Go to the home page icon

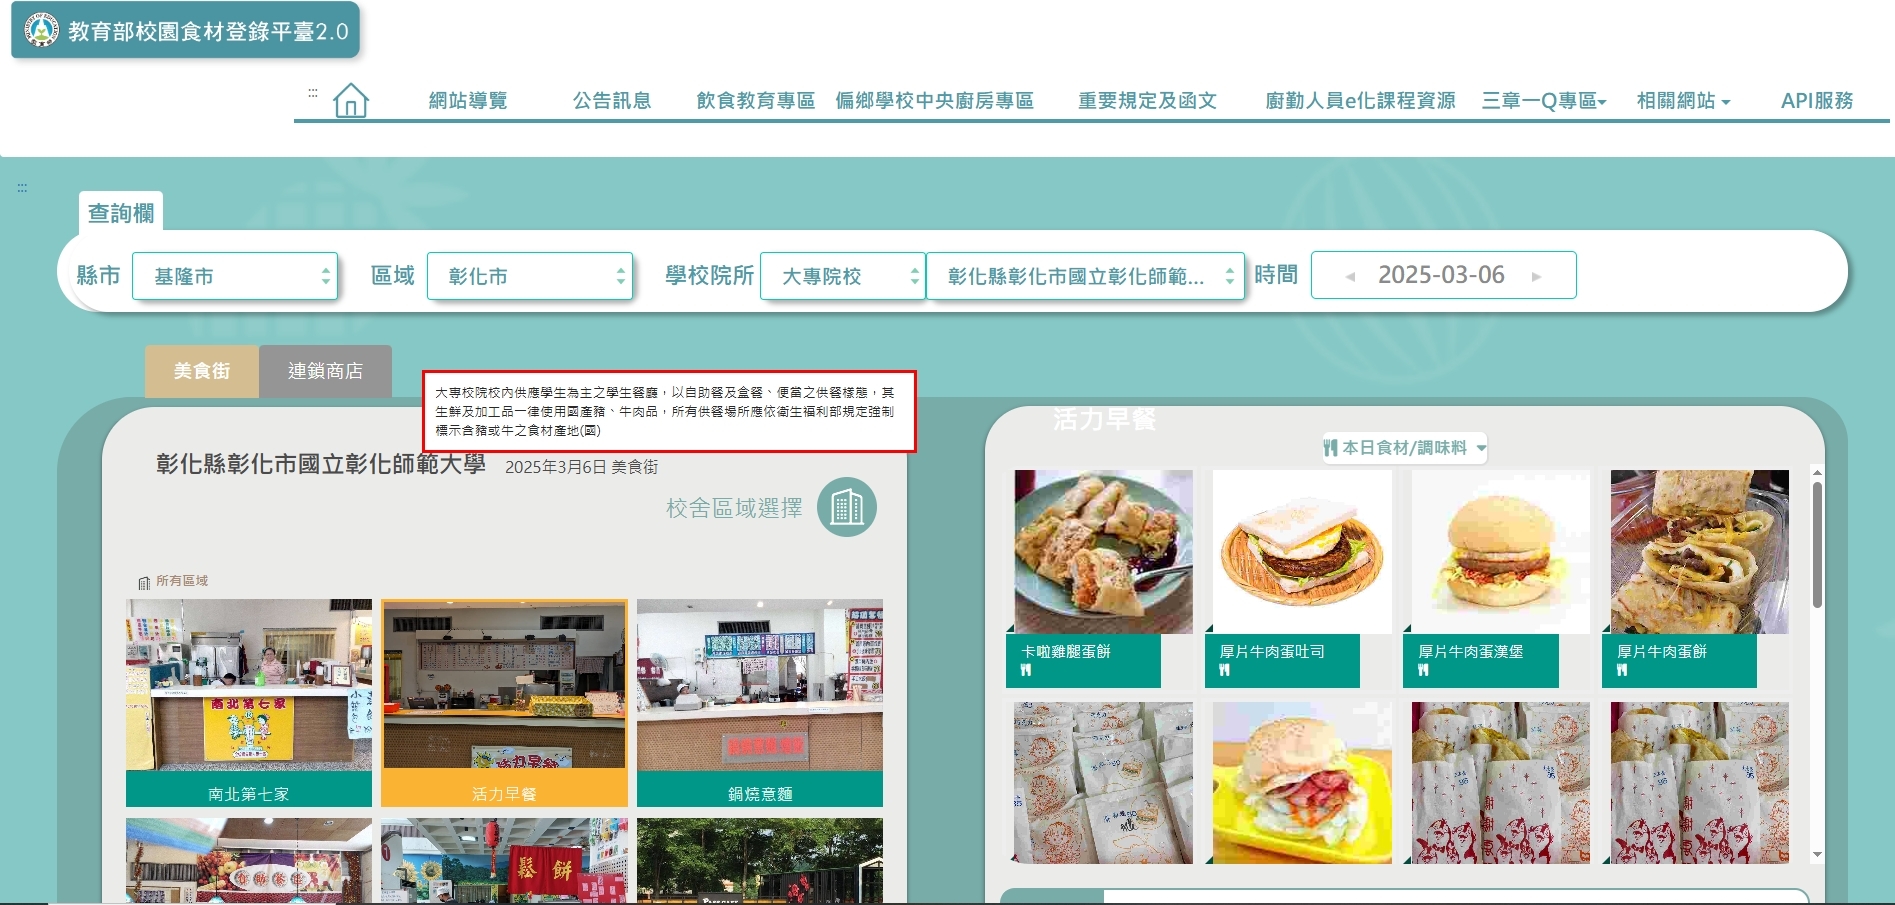(351, 100)
